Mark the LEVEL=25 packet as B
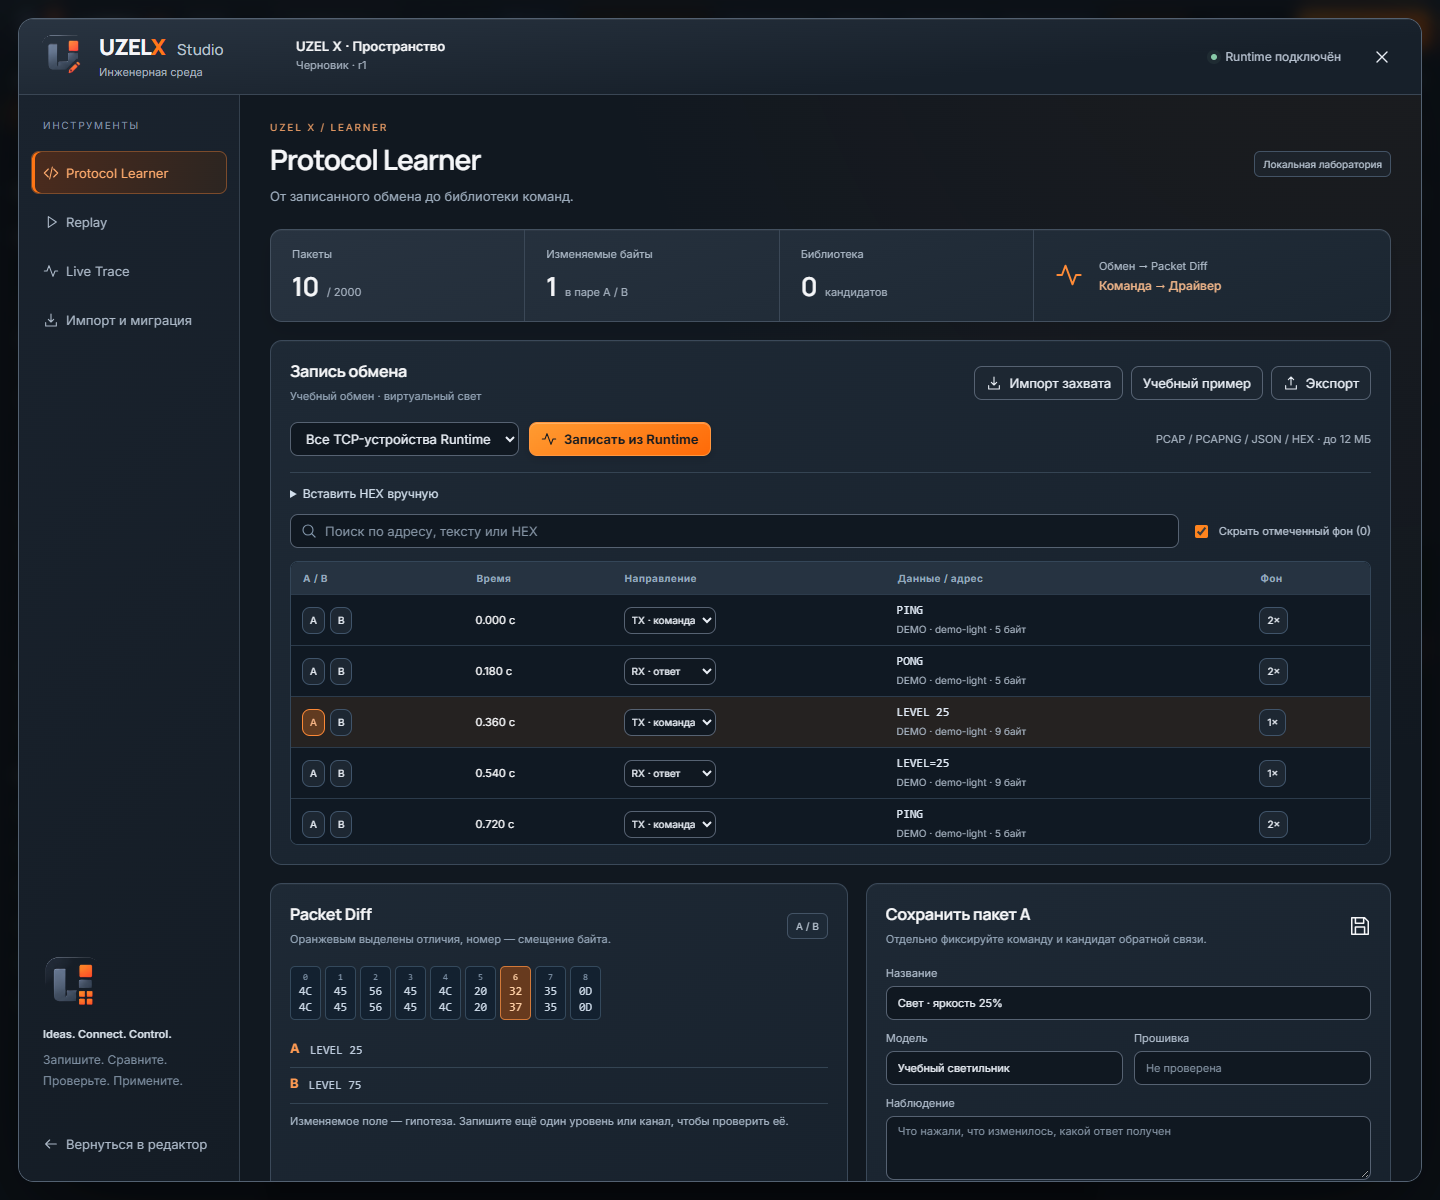 [x=341, y=773]
